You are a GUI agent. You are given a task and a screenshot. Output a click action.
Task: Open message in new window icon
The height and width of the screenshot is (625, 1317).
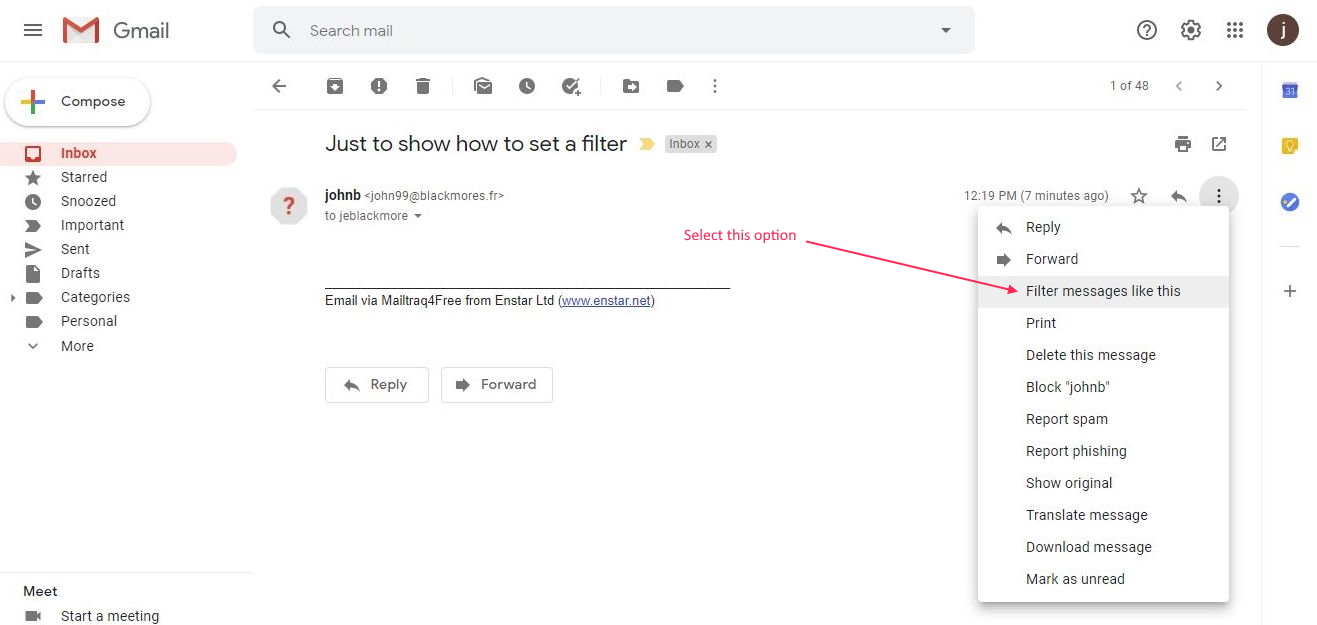[1219, 144]
